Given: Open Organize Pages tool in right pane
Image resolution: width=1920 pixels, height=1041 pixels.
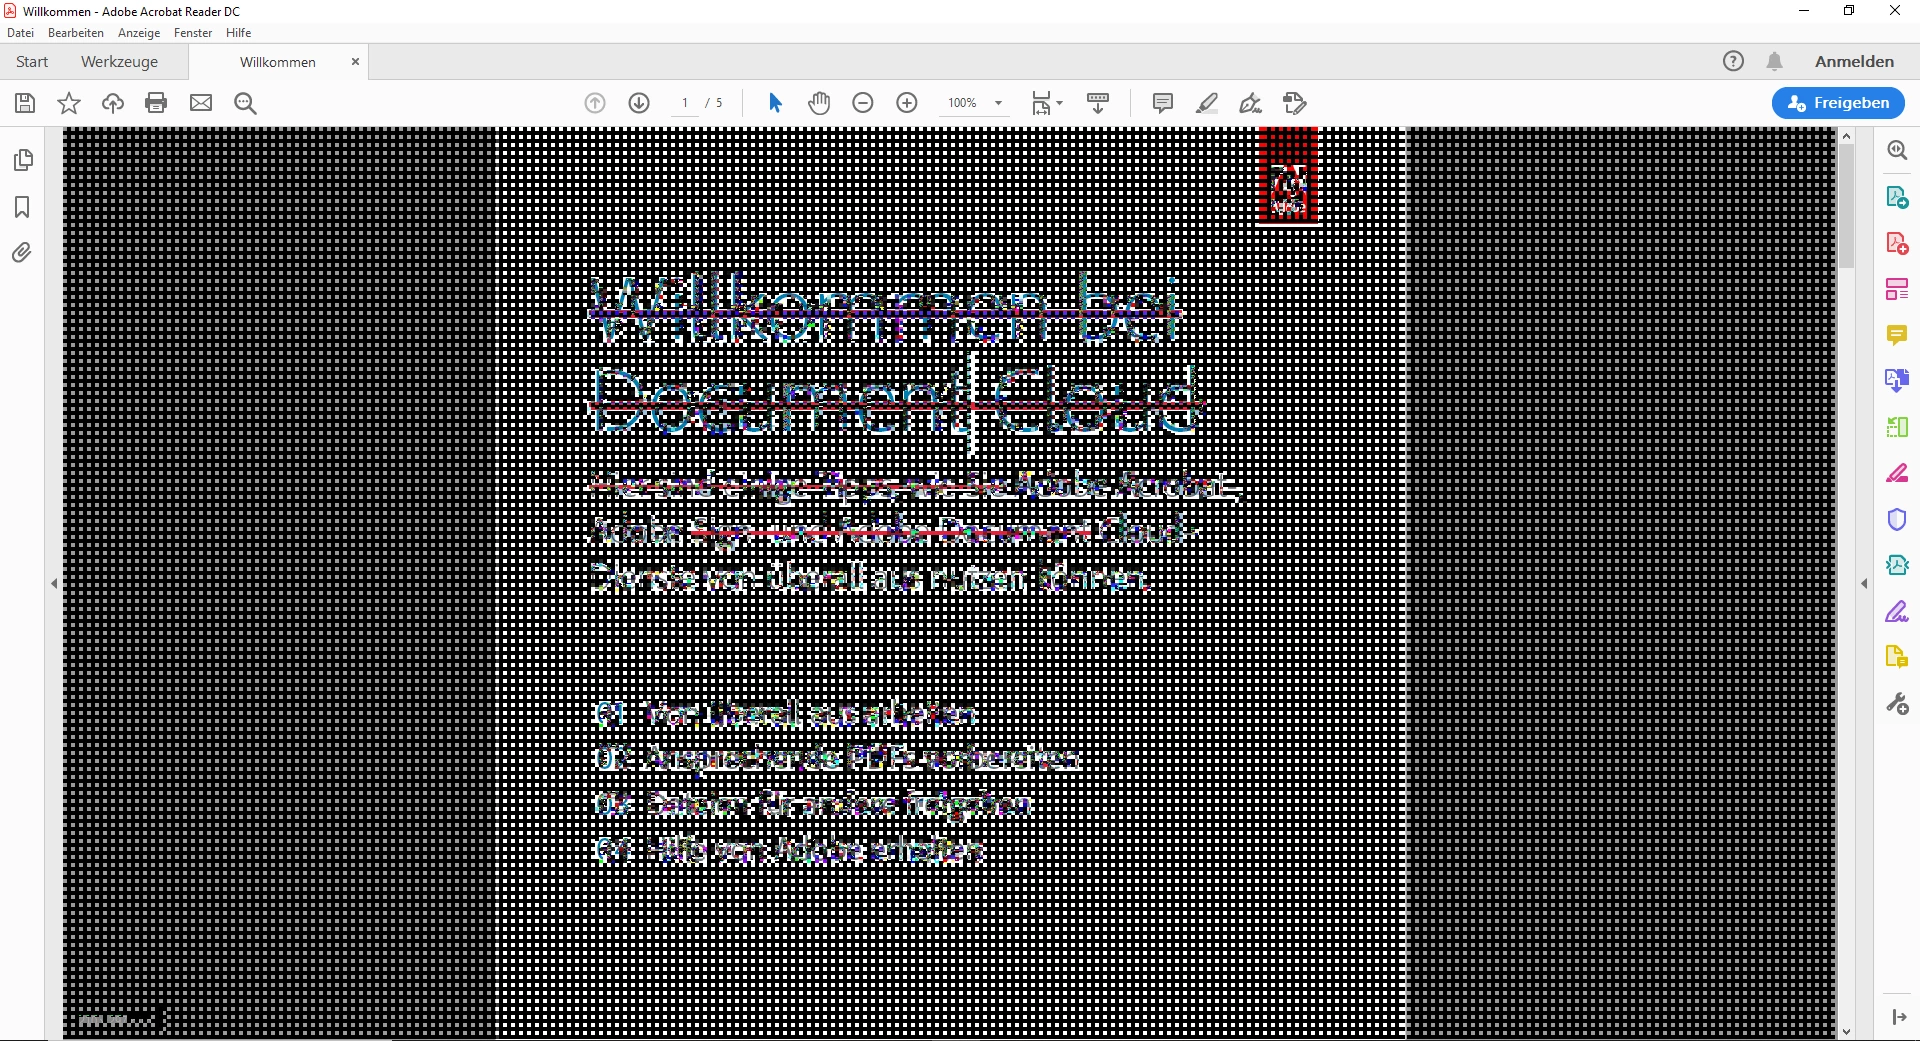Looking at the screenshot, I should [x=1897, y=289].
